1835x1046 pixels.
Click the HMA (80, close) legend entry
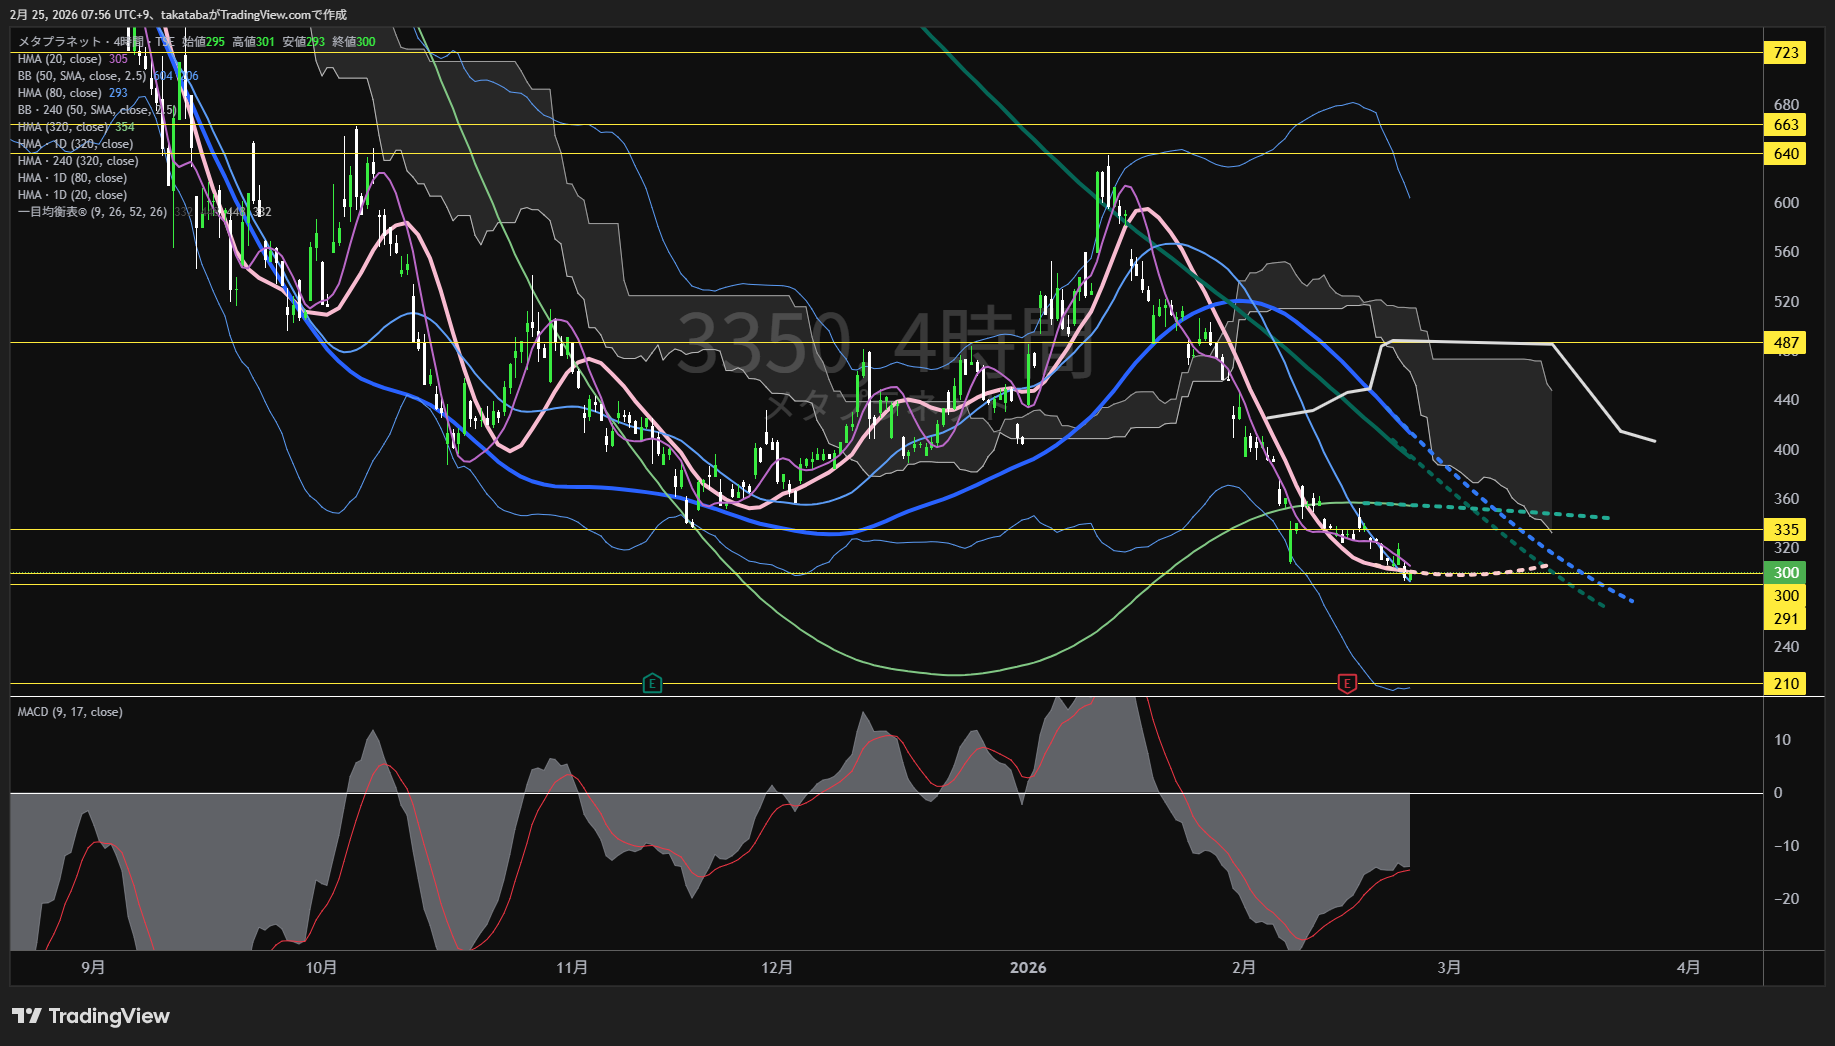pos(60,93)
